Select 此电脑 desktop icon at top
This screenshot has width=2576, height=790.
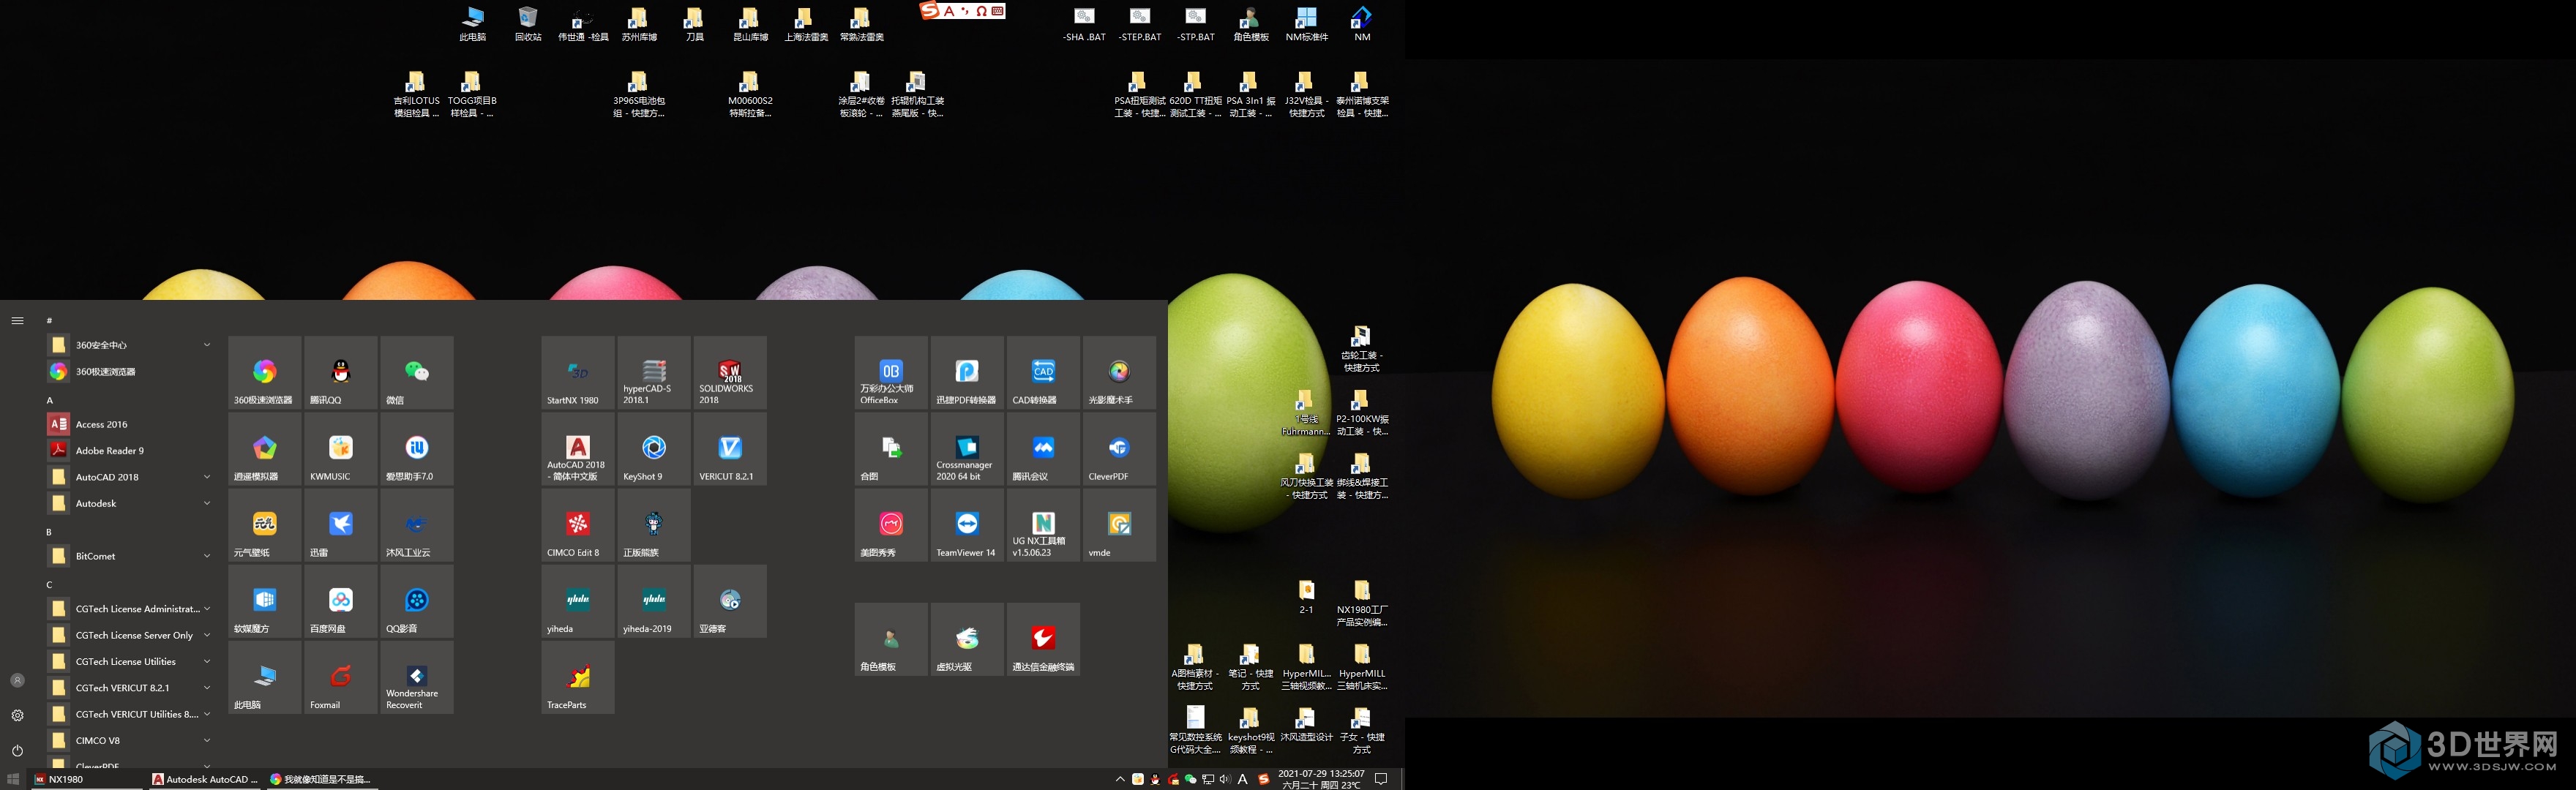point(473,24)
